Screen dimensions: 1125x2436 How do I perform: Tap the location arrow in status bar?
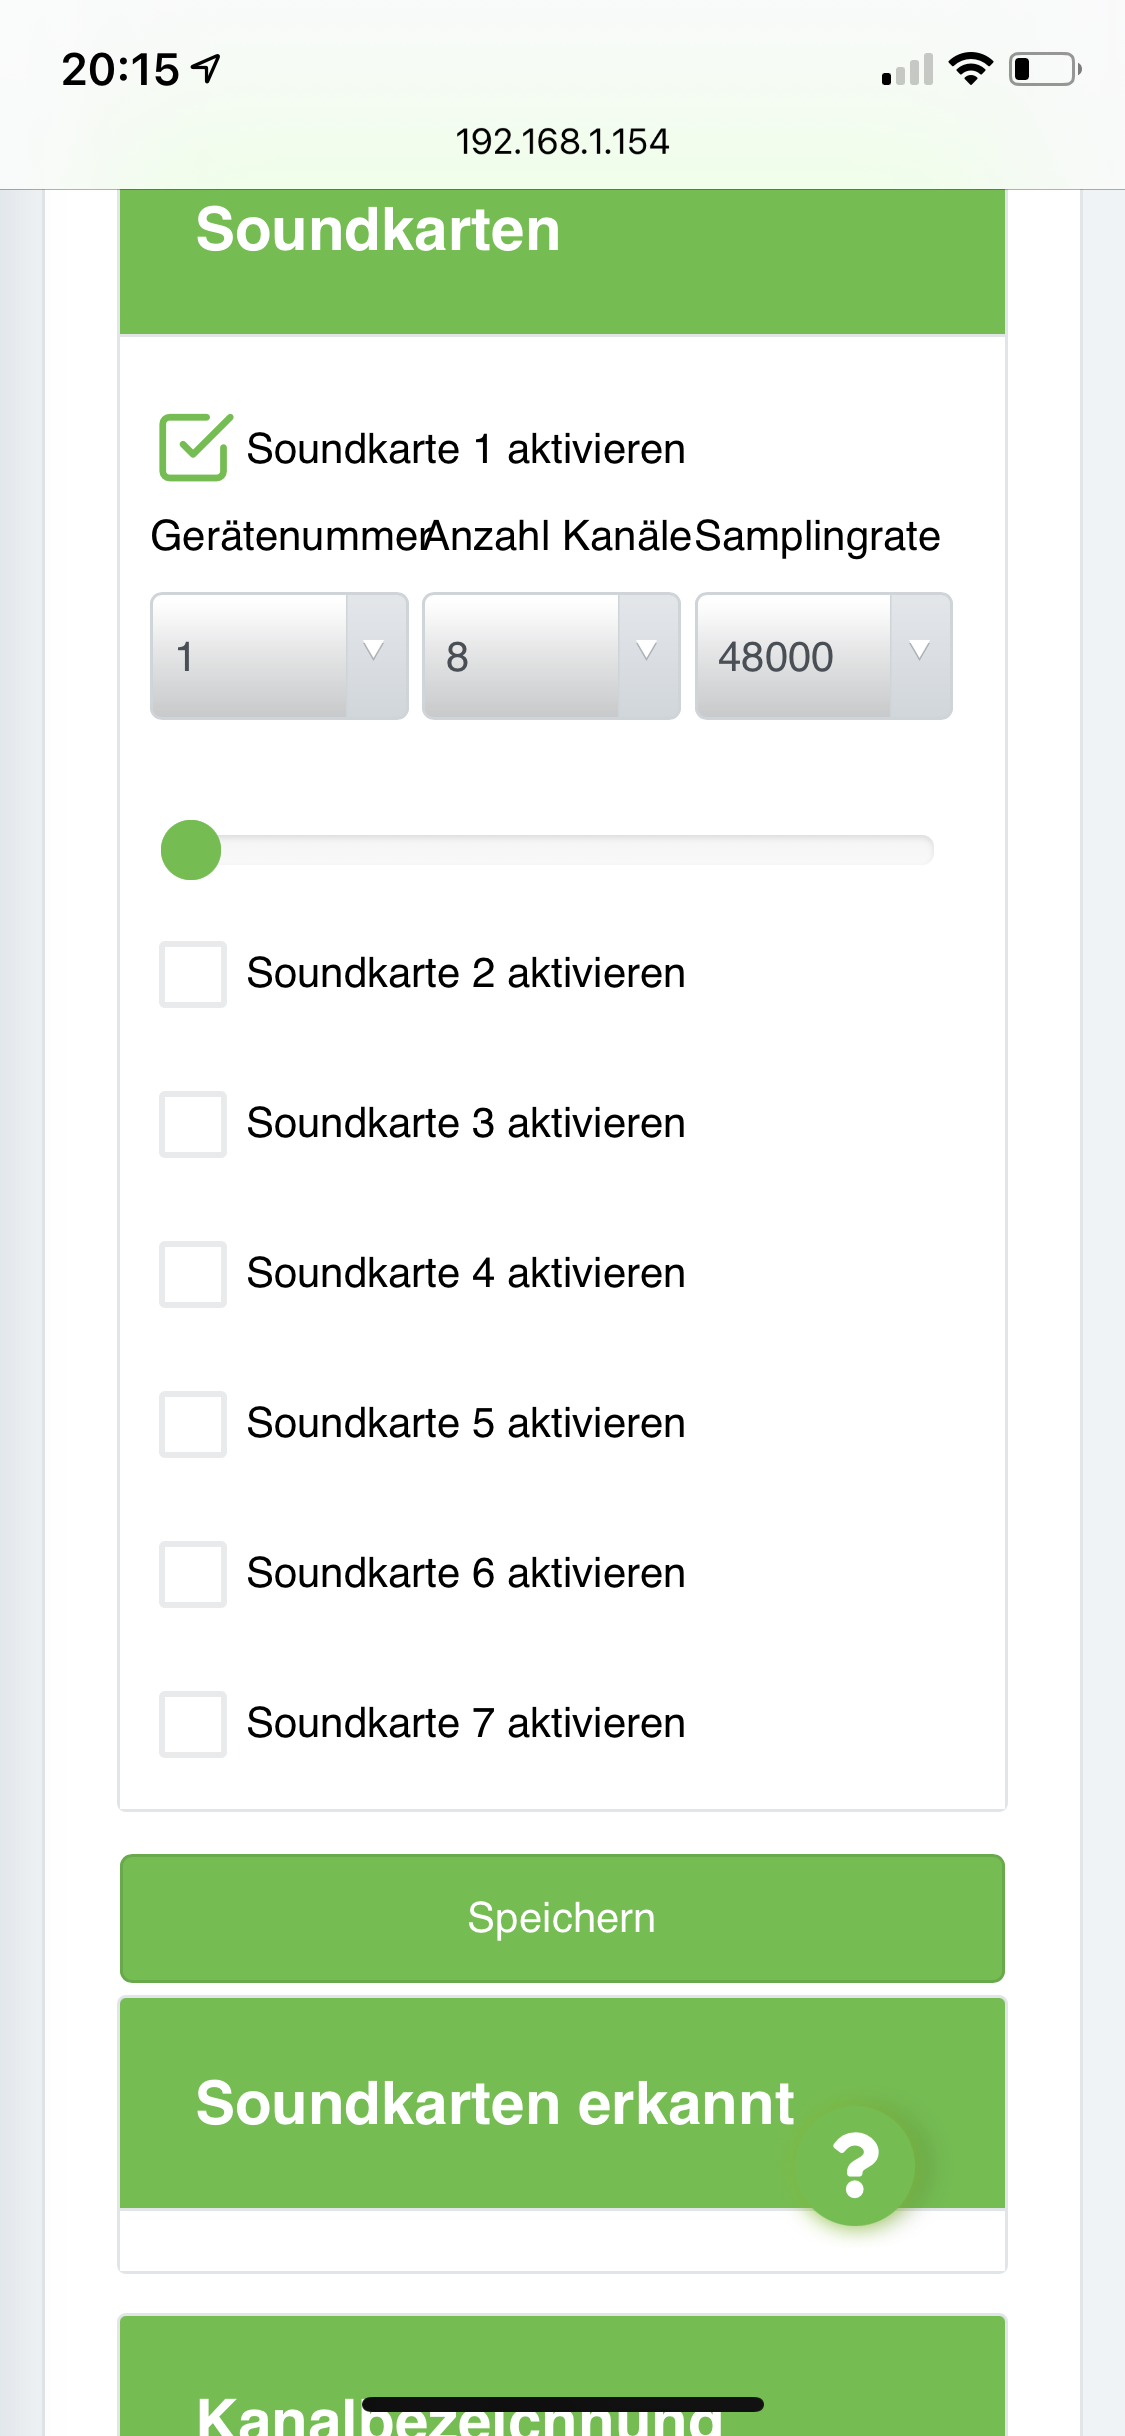(206, 68)
